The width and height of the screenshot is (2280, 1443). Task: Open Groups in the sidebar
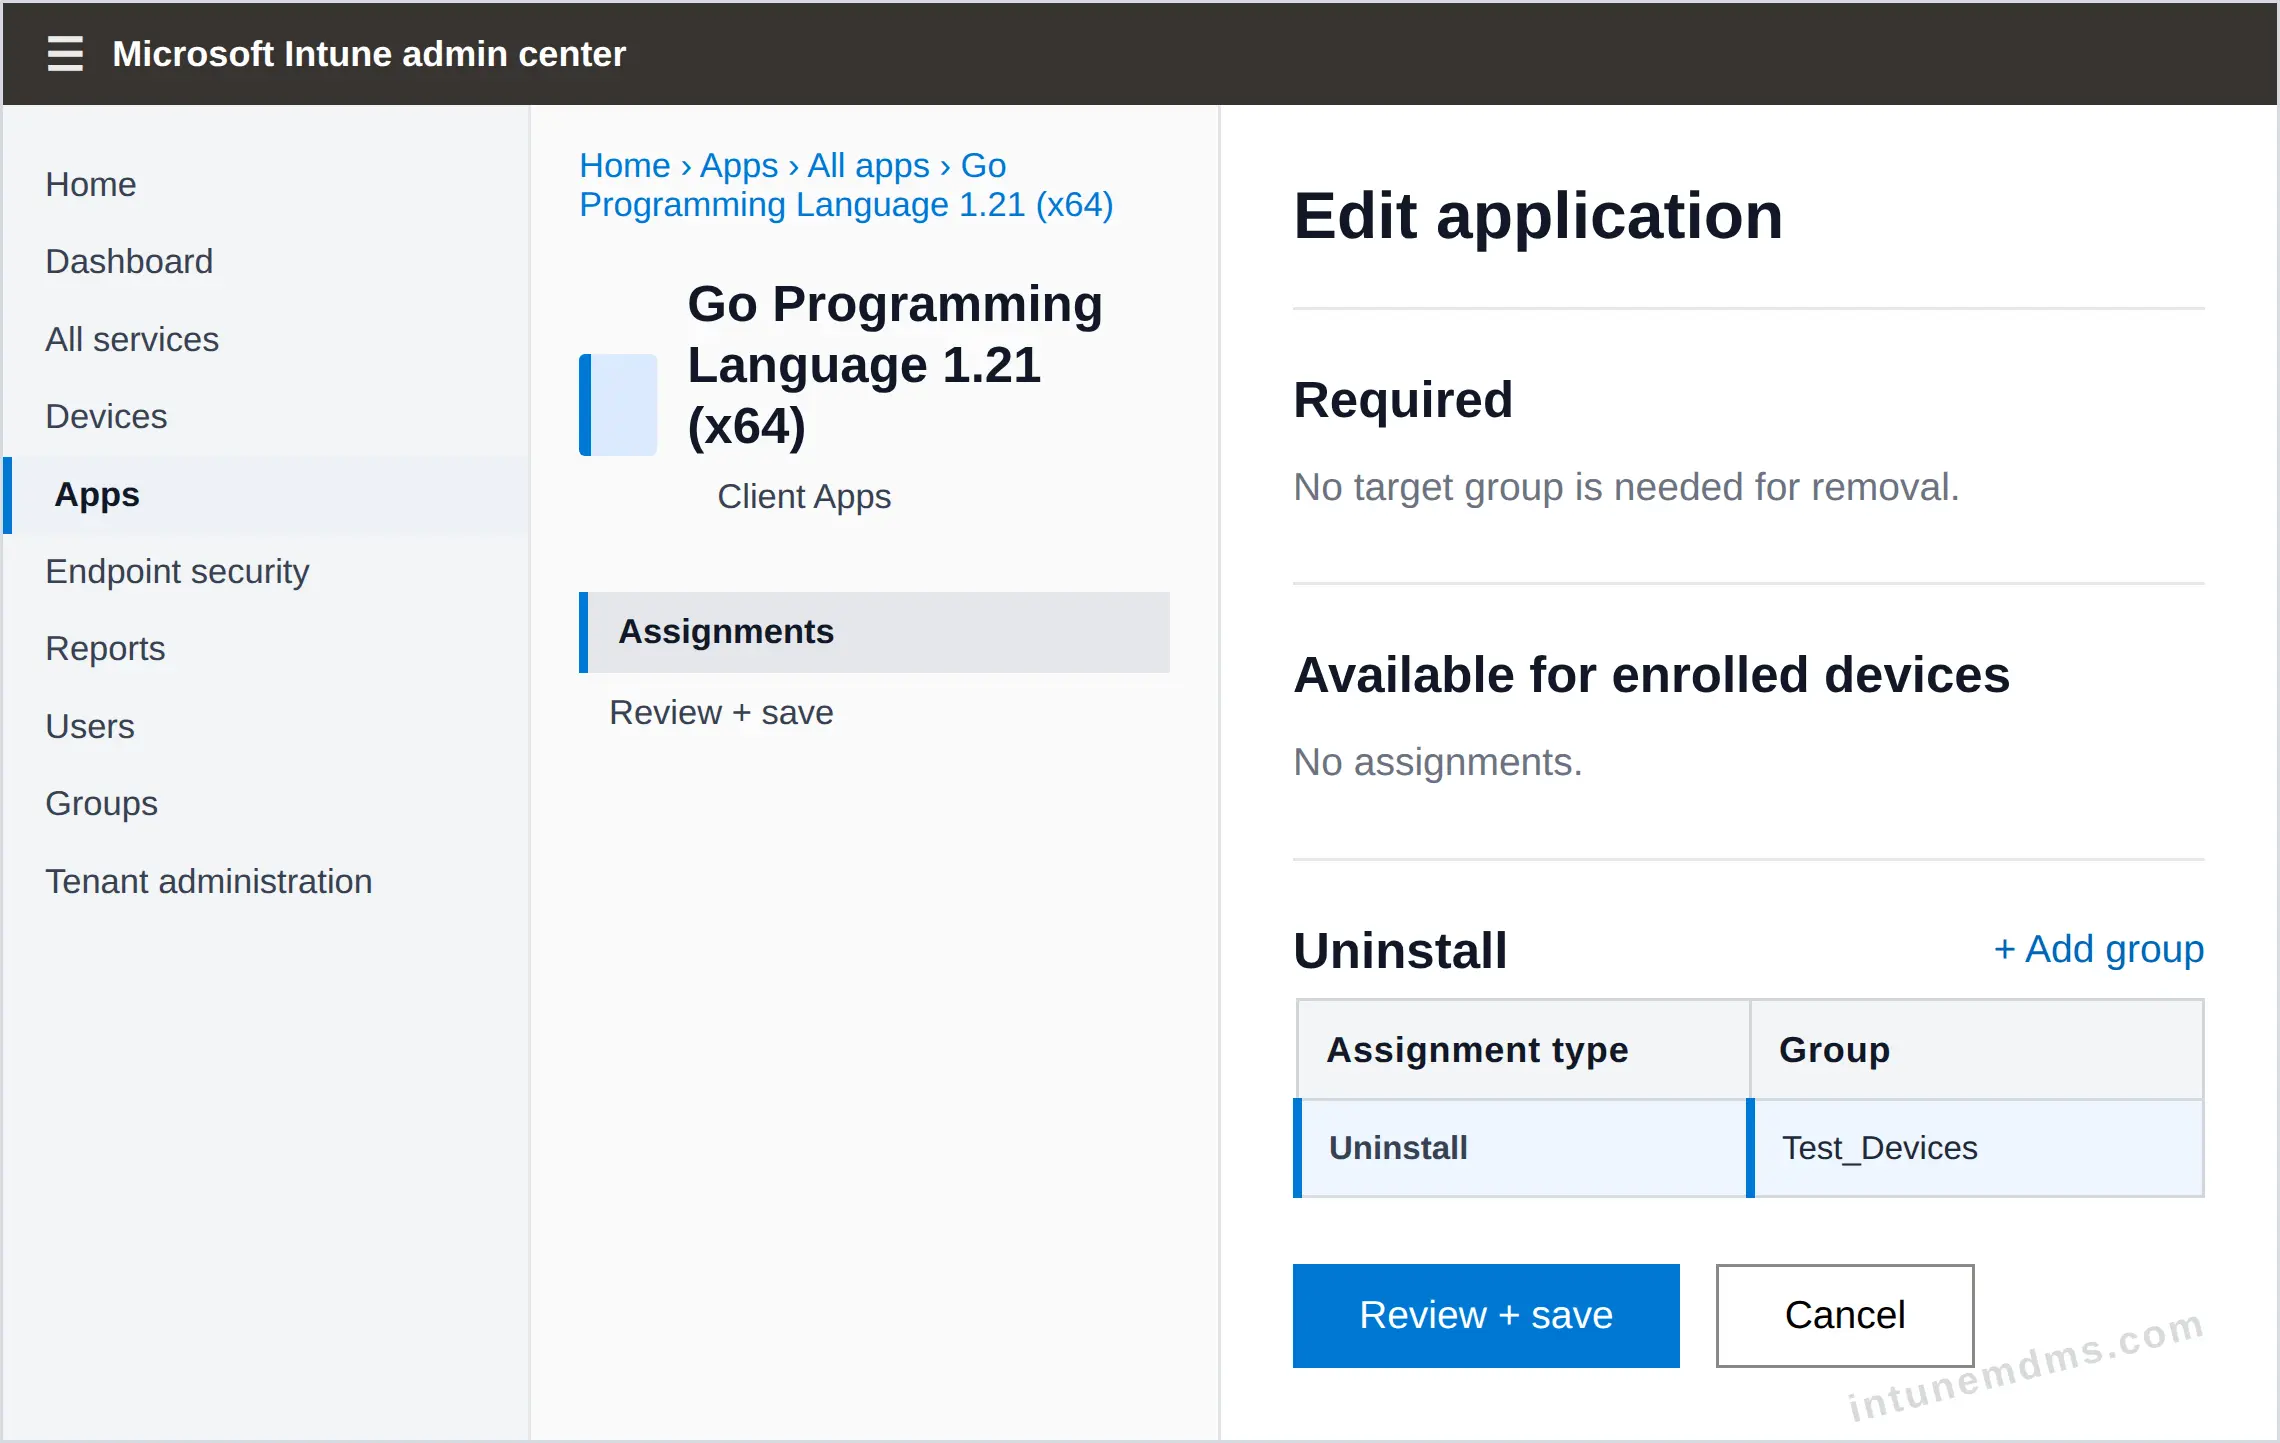click(101, 803)
